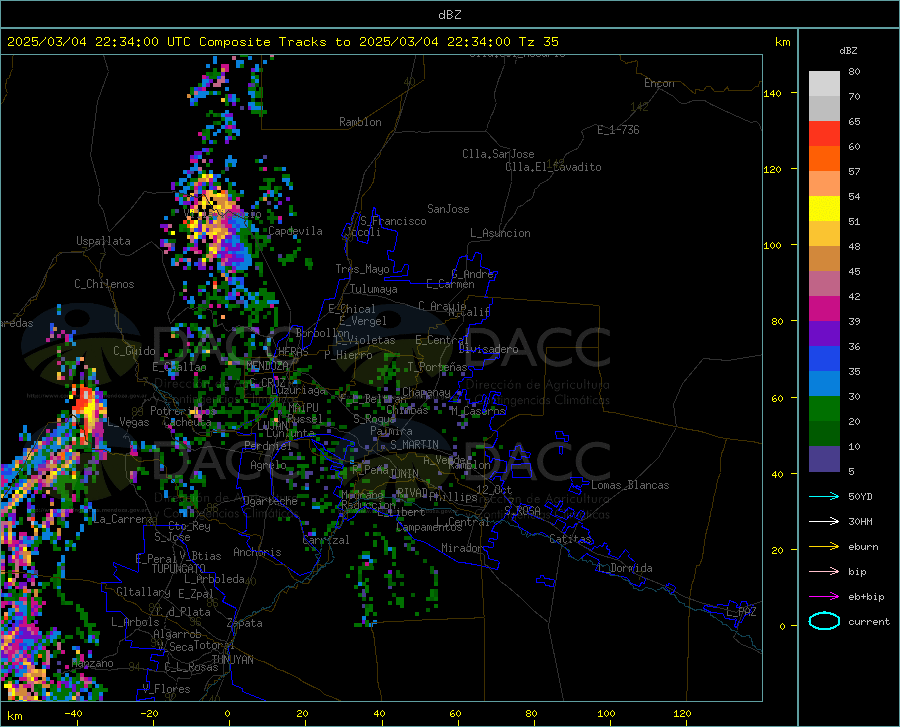
Task: Click the 'S_MARTIN' label on map
Action: tap(414, 445)
